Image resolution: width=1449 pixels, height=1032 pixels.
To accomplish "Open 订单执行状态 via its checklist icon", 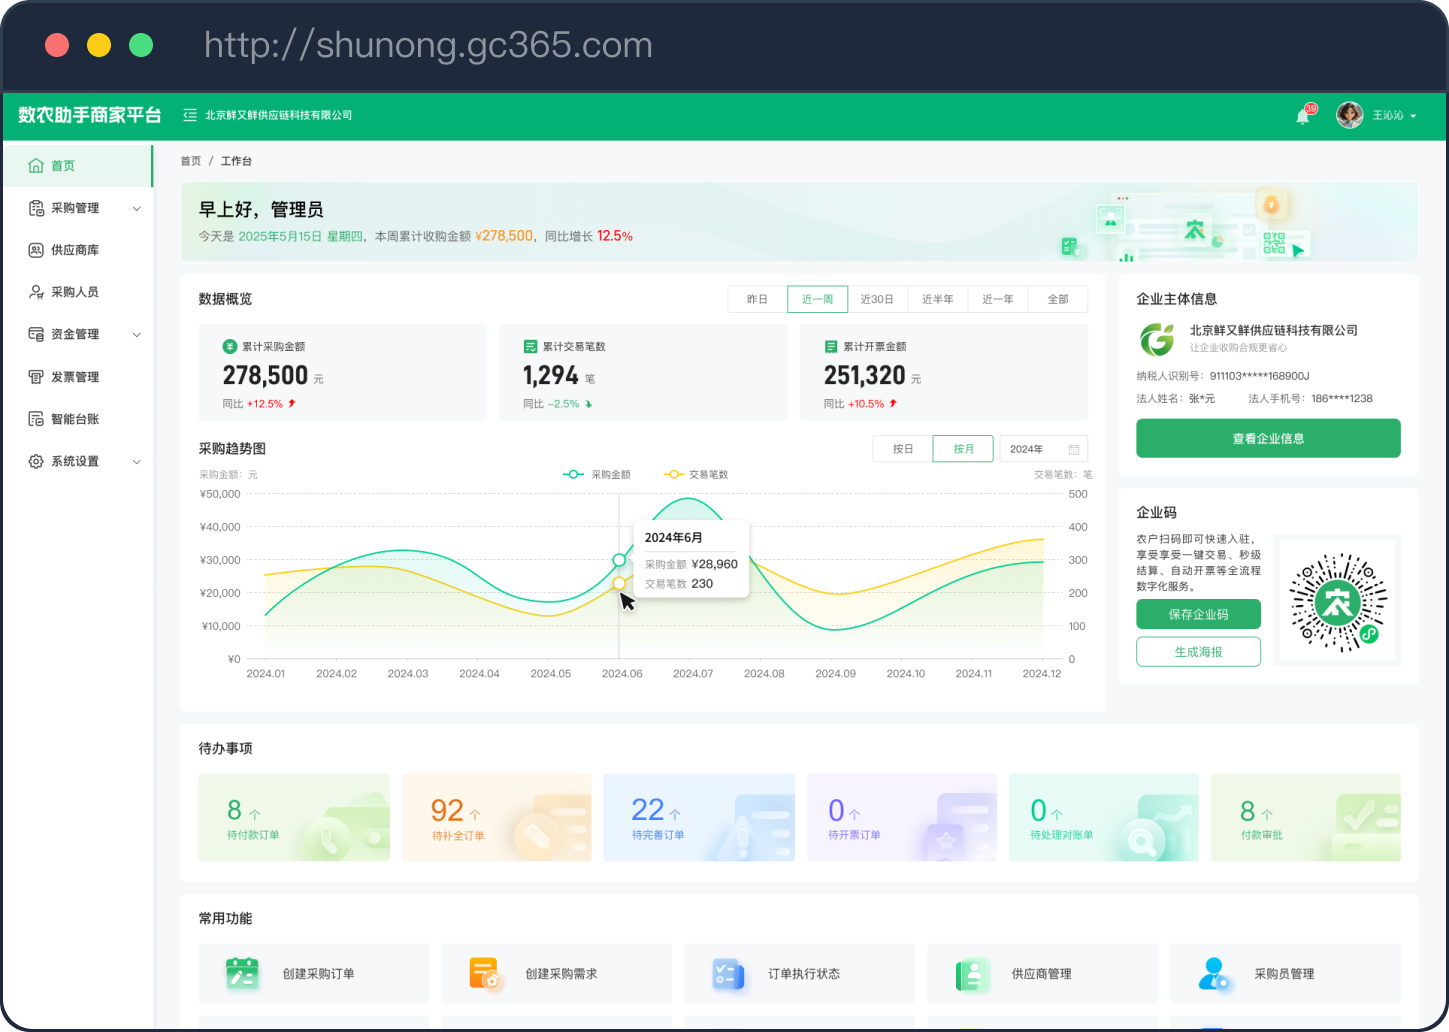I will pos(728,973).
